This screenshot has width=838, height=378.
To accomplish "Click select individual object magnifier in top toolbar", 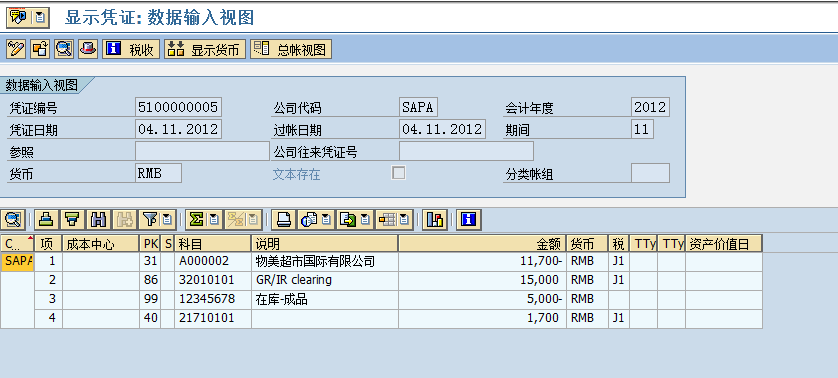I will click(x=64, y=49).
